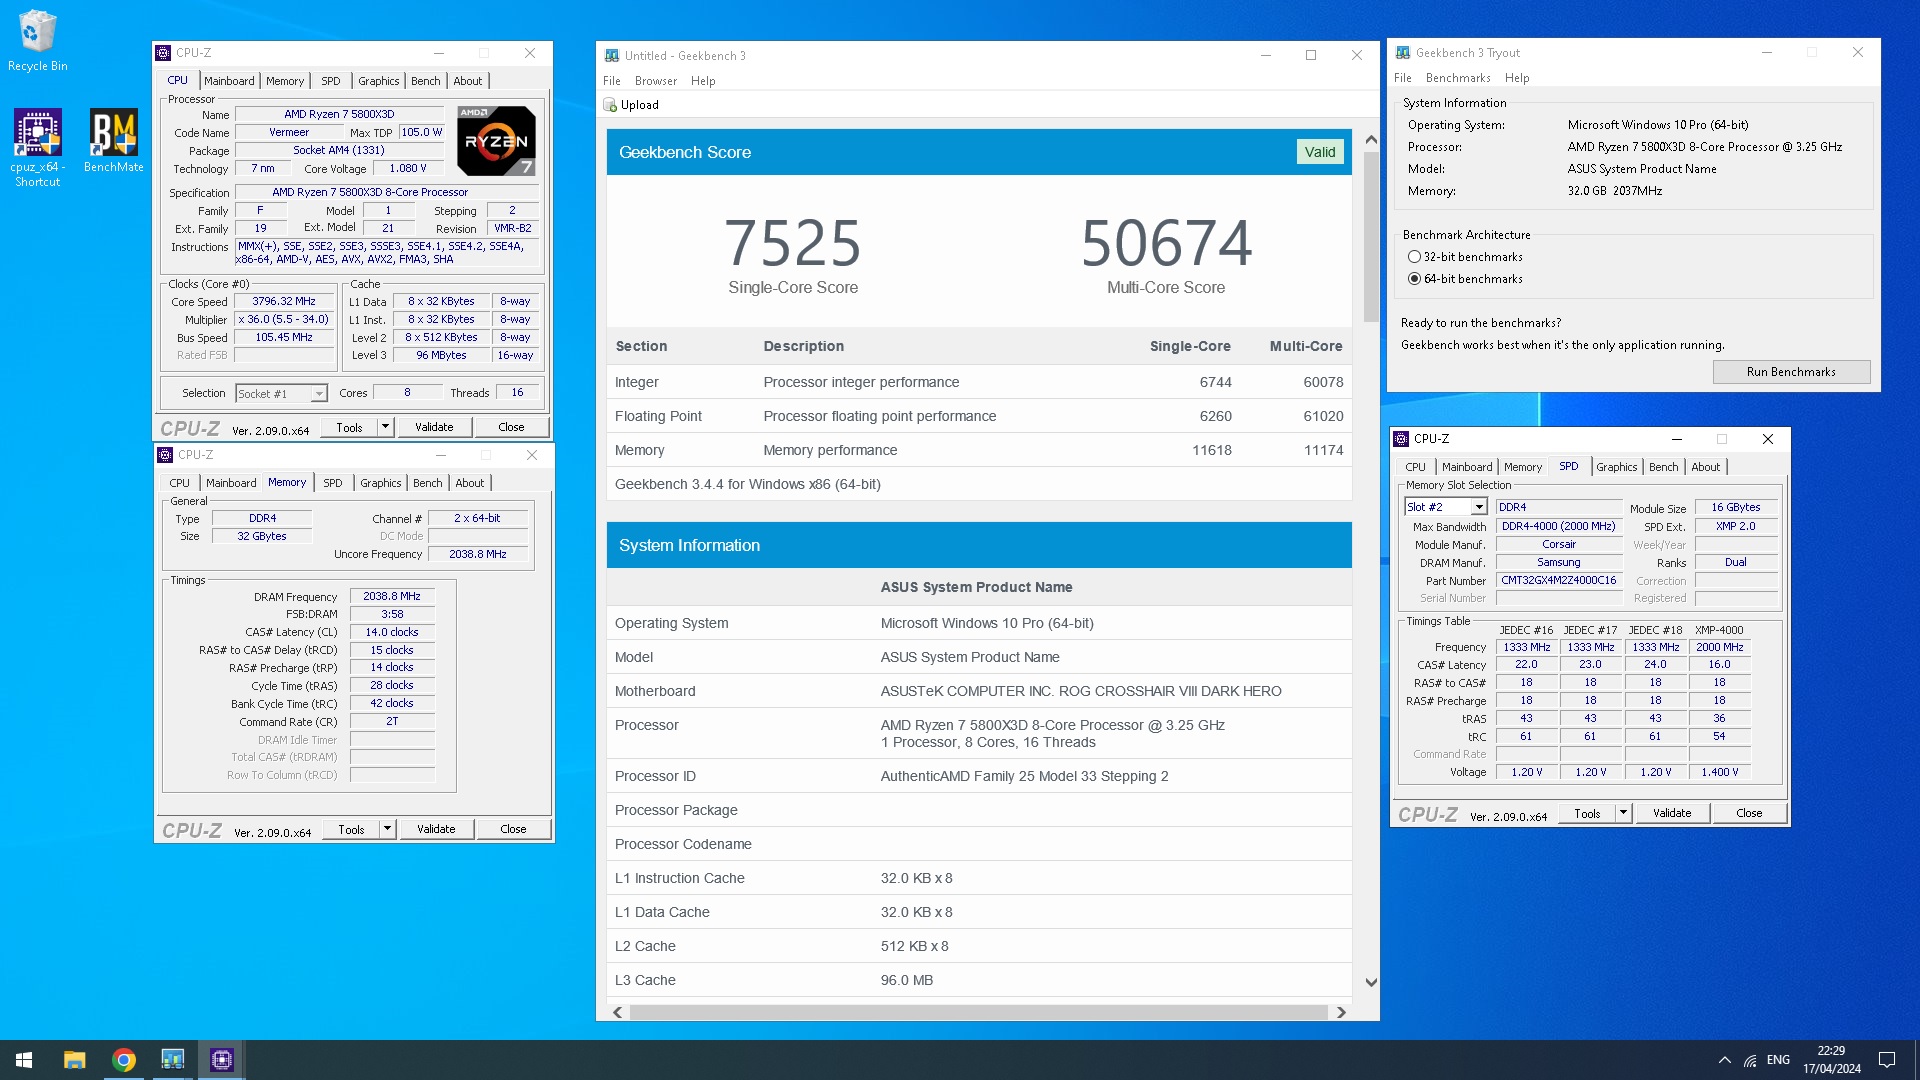This screenshot has width=1920, height=1080.
Task: Open the Socket #1 selection dropdown
Action: point(319,394)
